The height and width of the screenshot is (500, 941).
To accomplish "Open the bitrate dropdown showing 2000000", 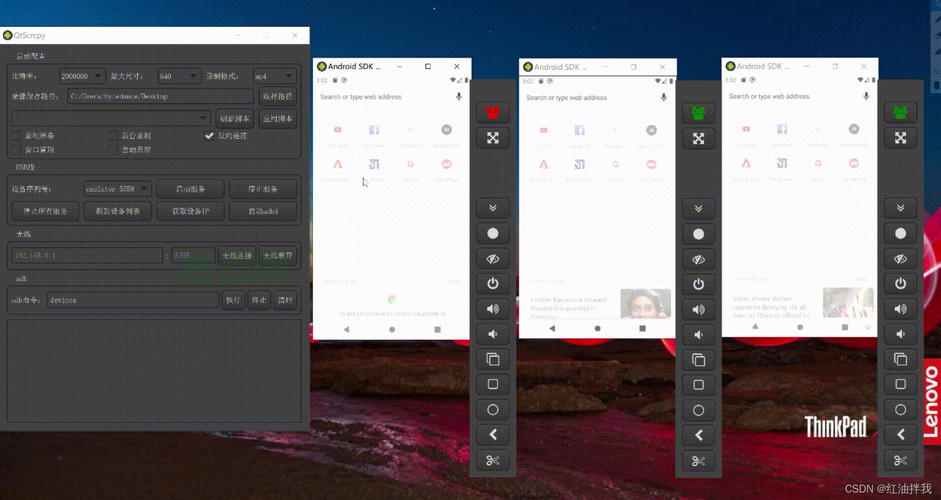I will 81,76.
